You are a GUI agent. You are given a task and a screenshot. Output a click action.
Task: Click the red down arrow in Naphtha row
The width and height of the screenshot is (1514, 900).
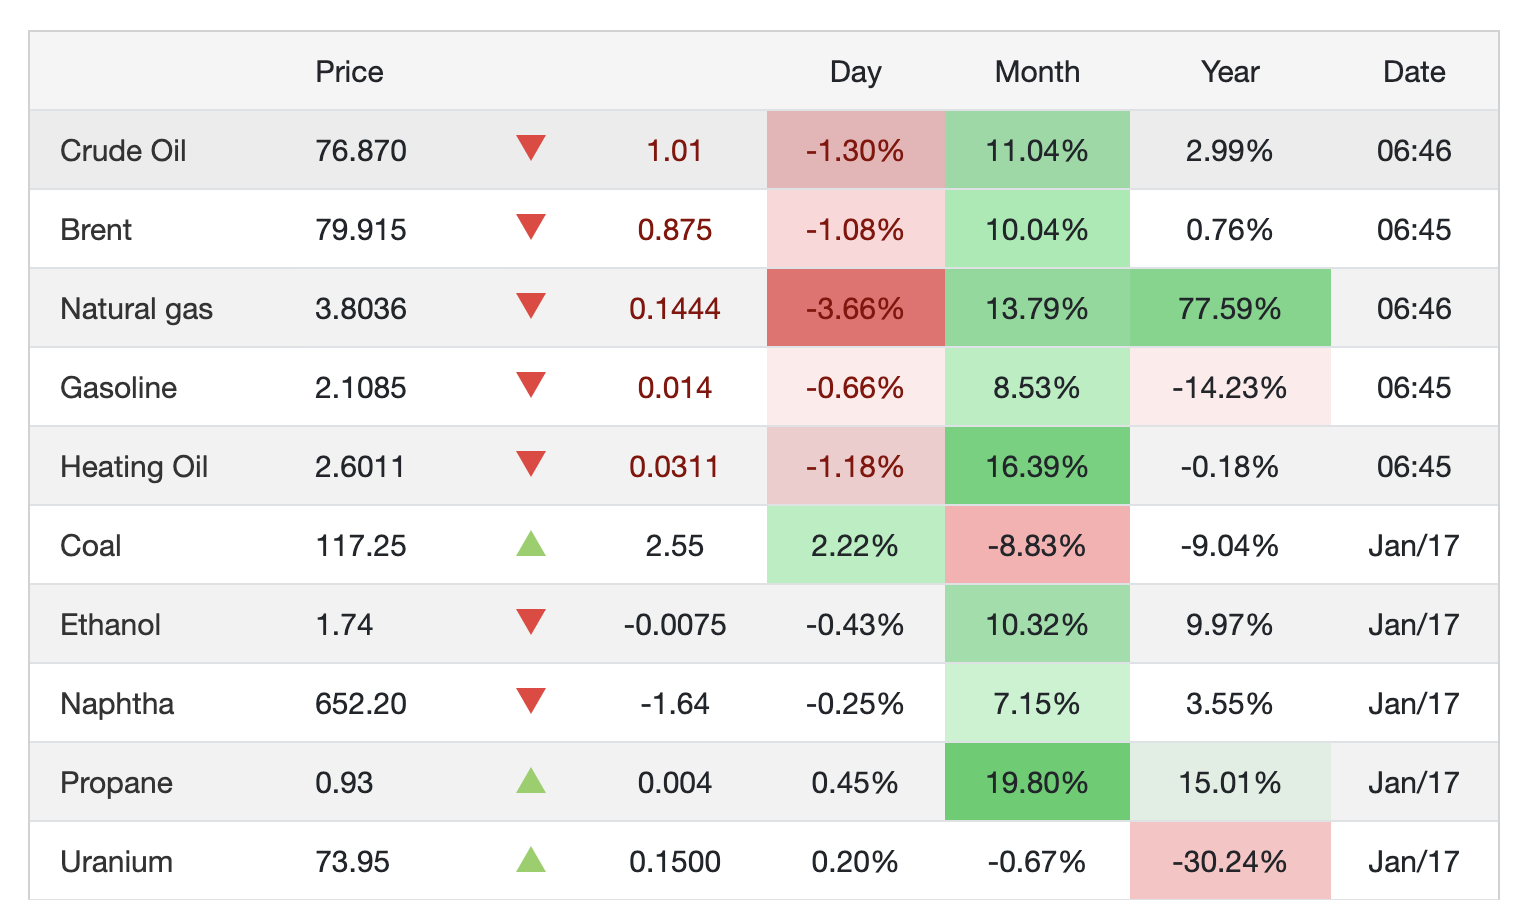(x=531, y=701)
